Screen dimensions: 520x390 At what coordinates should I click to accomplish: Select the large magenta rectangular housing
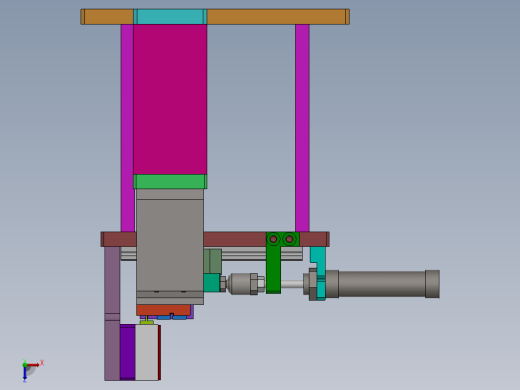(x=170, y=99)
